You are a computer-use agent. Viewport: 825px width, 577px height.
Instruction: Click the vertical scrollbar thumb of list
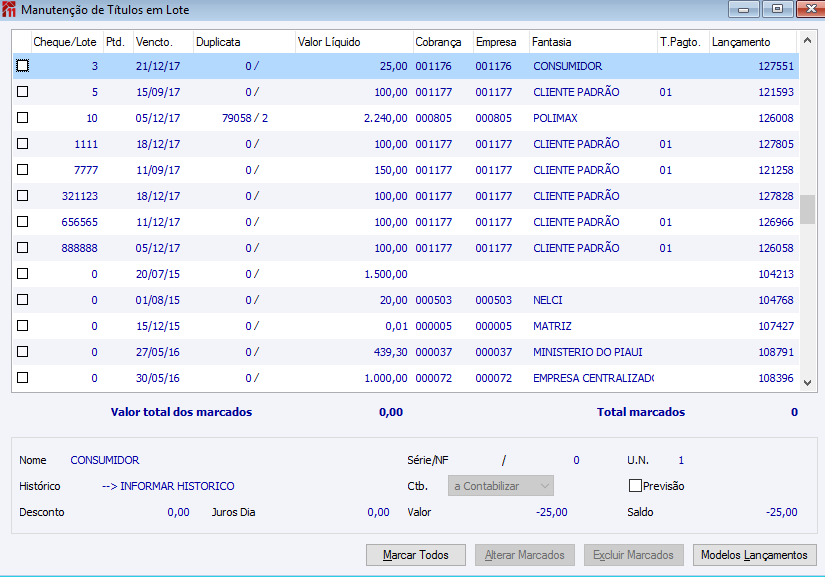(x=807, y=209)
